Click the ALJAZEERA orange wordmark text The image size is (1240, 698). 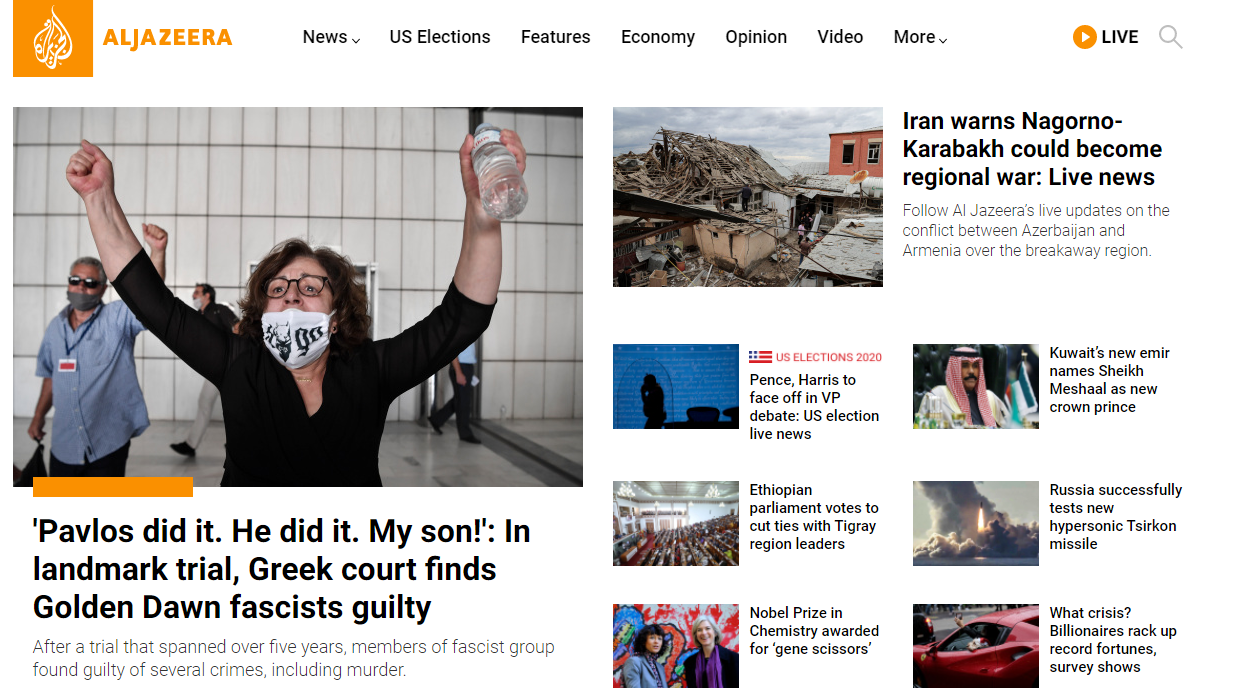tap(167, 38)
